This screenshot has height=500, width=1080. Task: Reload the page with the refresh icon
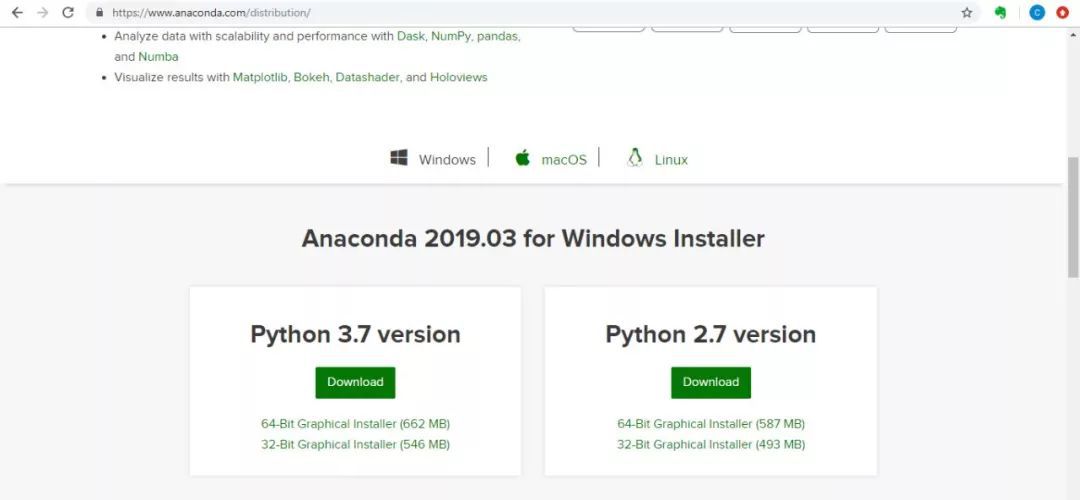pos(68,12)
